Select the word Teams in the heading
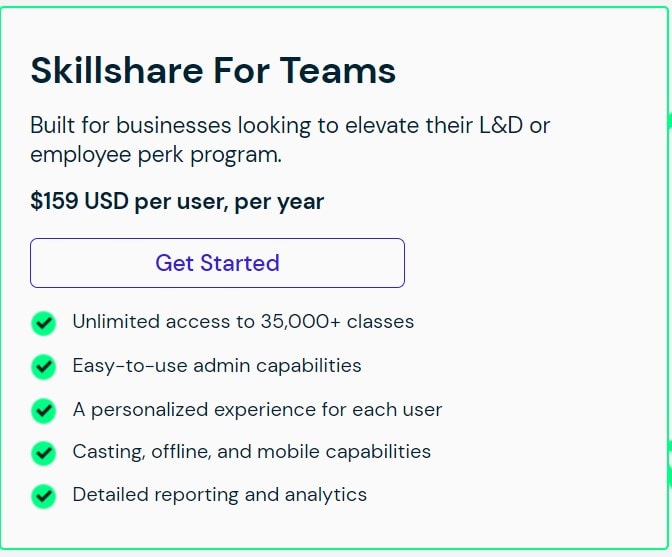This screenshot has height=557, width=672. point(337,71)
